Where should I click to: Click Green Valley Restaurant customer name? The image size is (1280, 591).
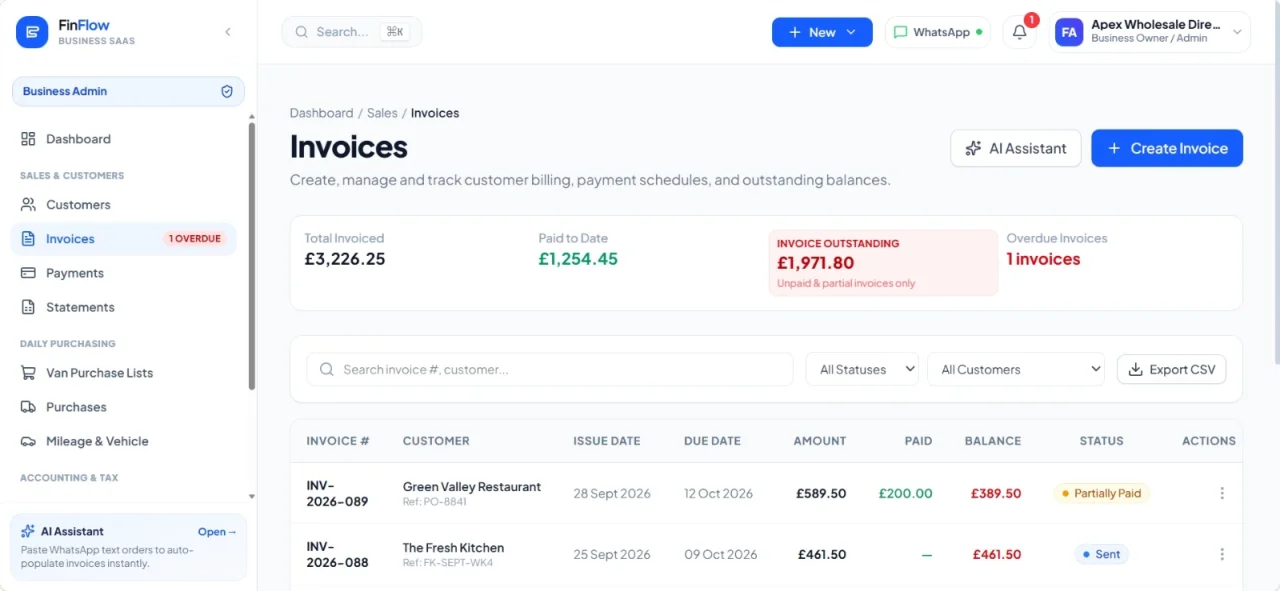click(472, 487)
